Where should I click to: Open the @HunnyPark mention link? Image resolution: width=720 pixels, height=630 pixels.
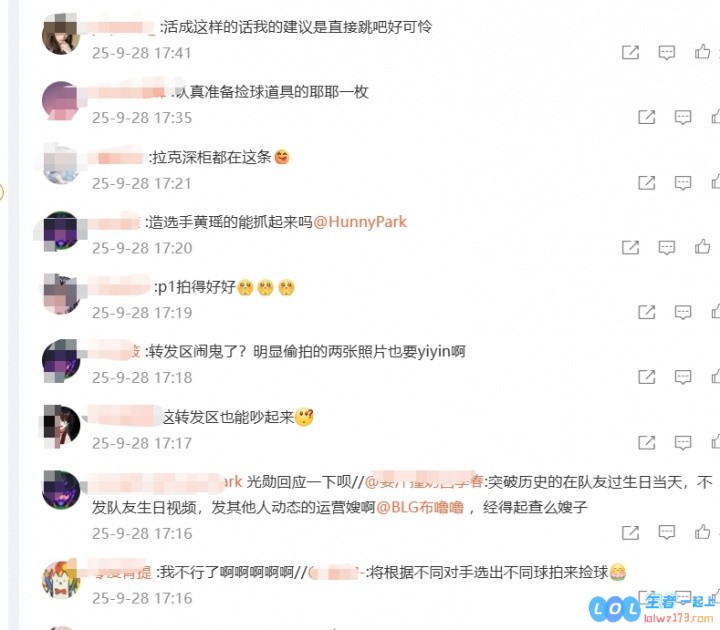tap(360, 222)
